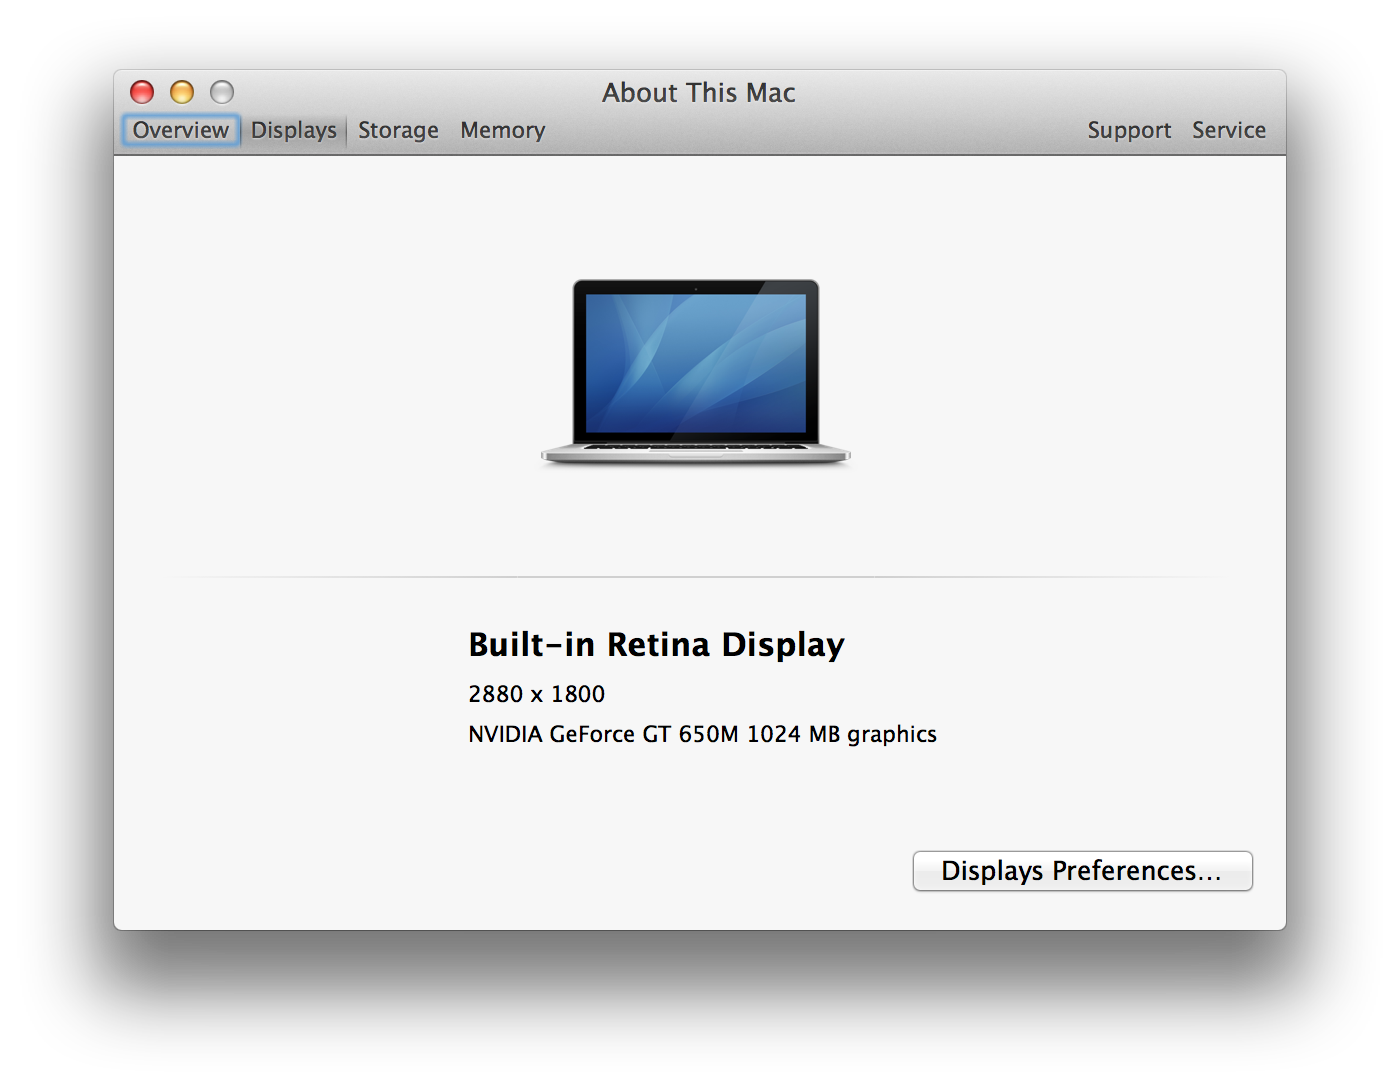
Task: Minimize the window with the yellow button
Action: [x=182, y=92]
